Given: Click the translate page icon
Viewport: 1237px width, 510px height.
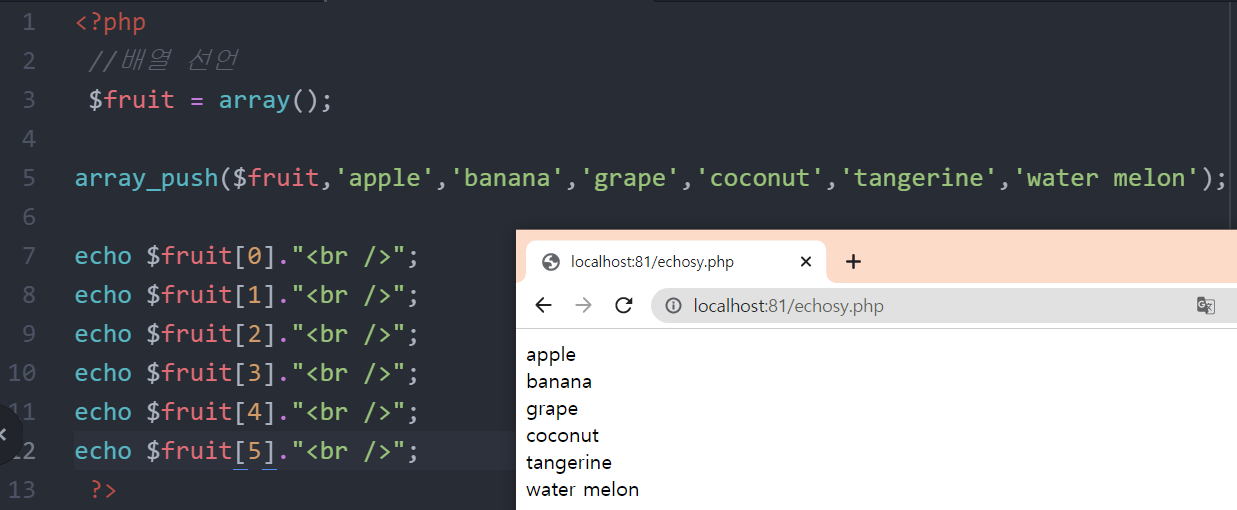Looking at the screenshot, I should coord(1206,306).
